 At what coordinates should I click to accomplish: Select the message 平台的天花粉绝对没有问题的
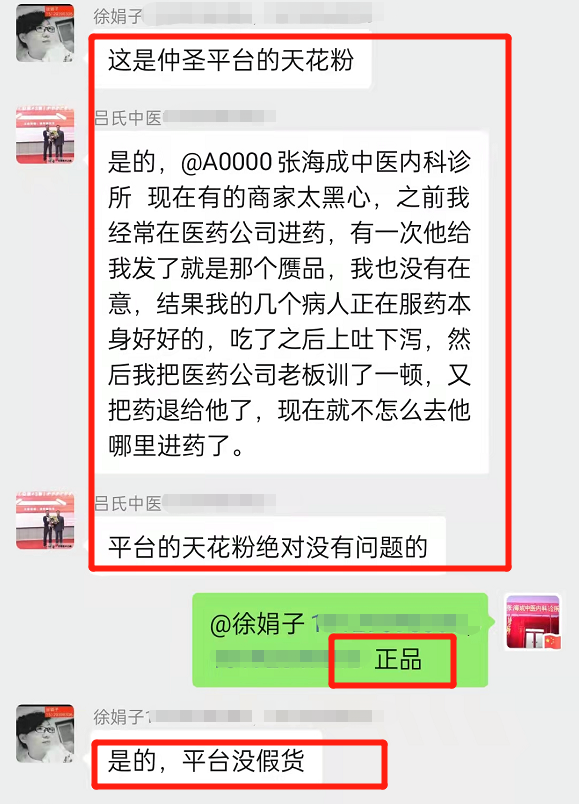(269, 546)
